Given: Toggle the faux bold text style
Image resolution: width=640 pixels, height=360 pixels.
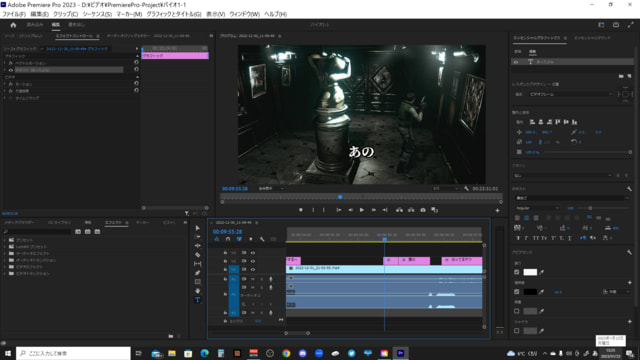Looking at the screenshot, I should (518, 238).
